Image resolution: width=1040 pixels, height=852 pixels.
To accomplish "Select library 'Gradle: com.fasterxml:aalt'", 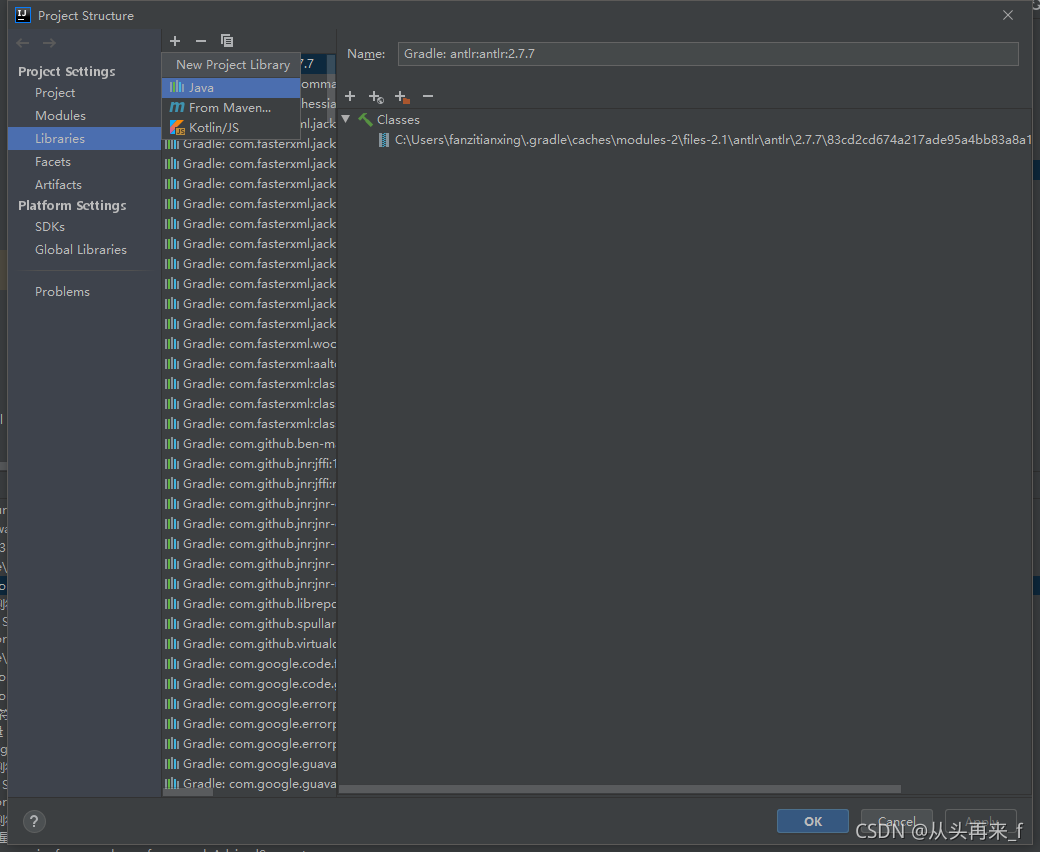I will 250,363.
